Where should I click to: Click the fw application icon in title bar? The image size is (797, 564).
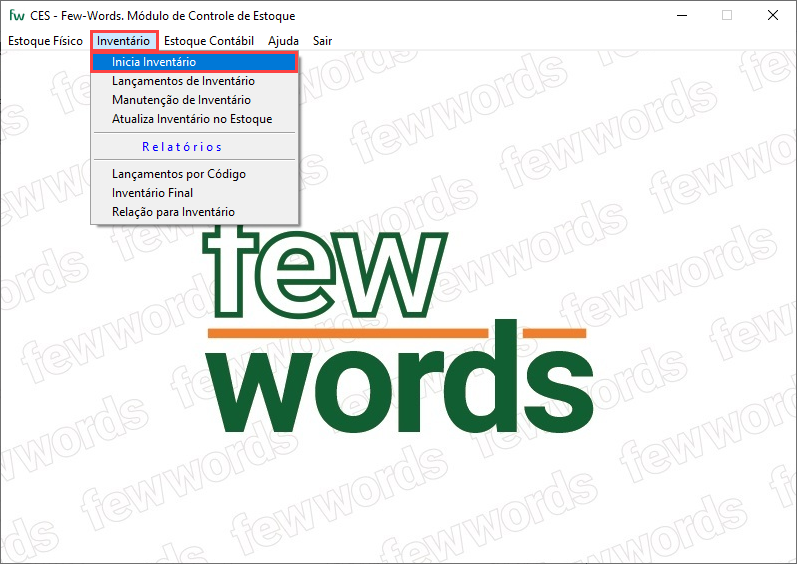[x=16, y=15]
